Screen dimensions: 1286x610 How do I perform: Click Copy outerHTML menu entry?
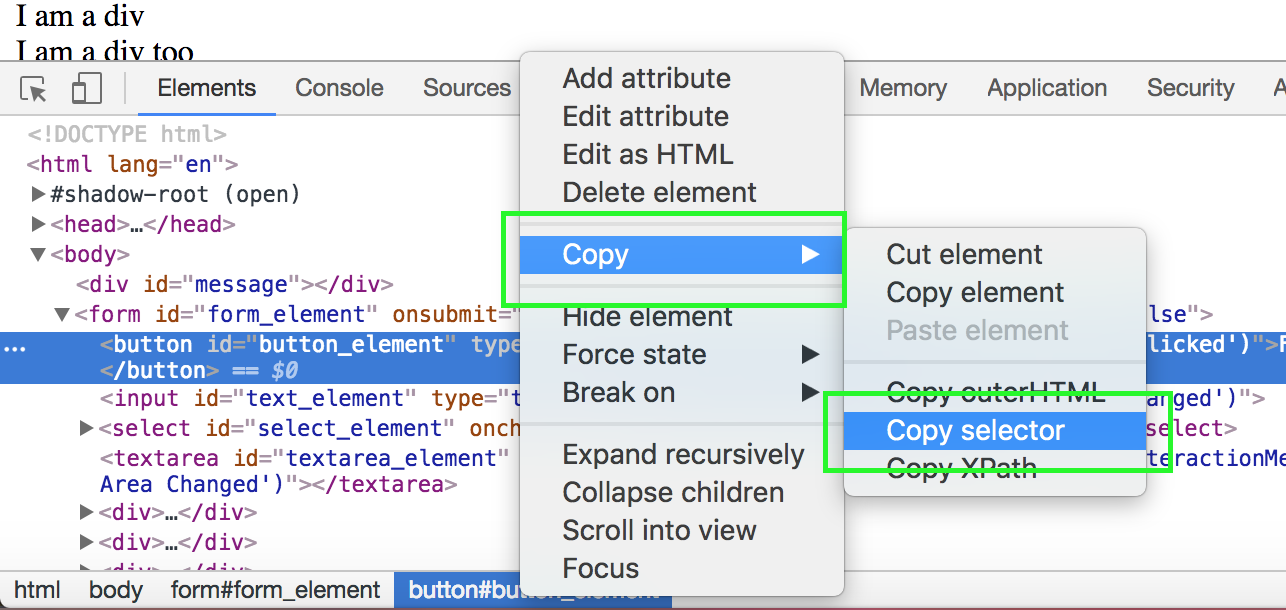995,393
